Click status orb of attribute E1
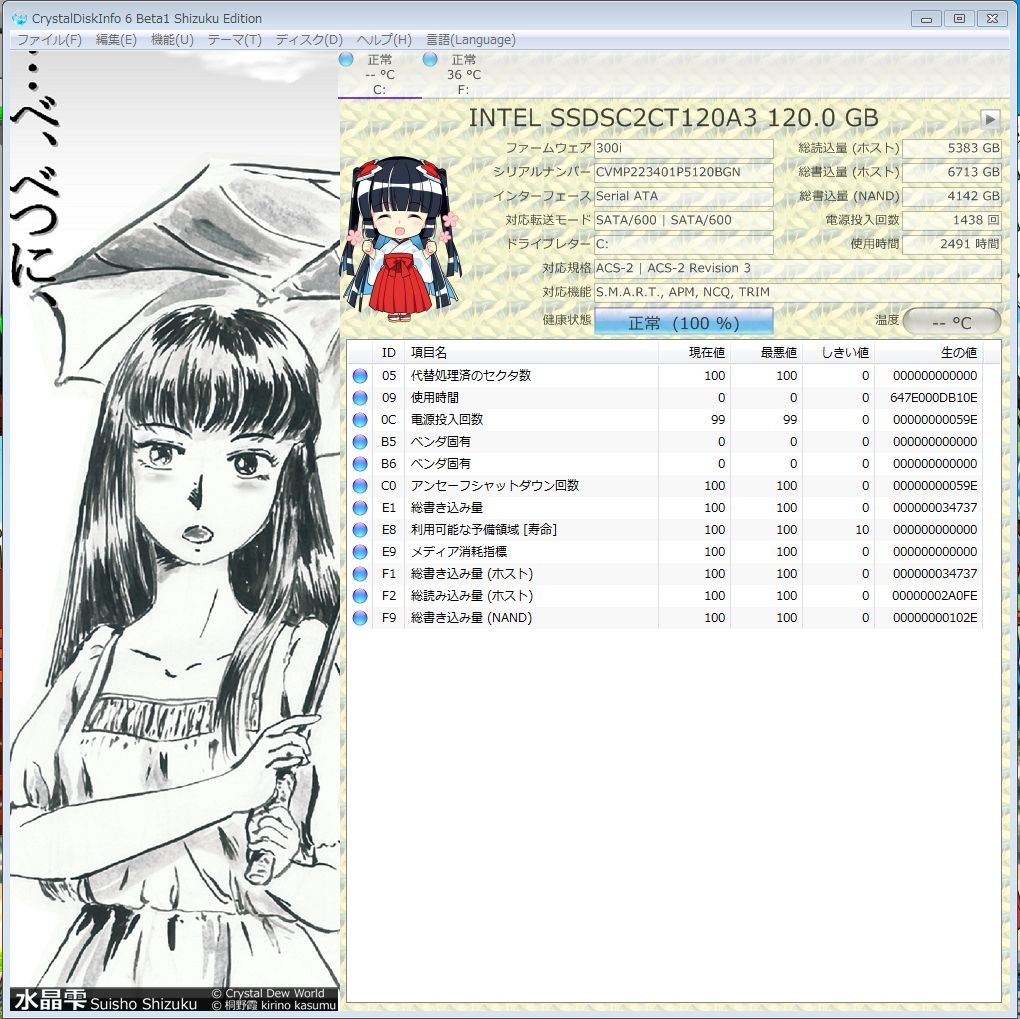1020x1019 pixels. point(360,508)
